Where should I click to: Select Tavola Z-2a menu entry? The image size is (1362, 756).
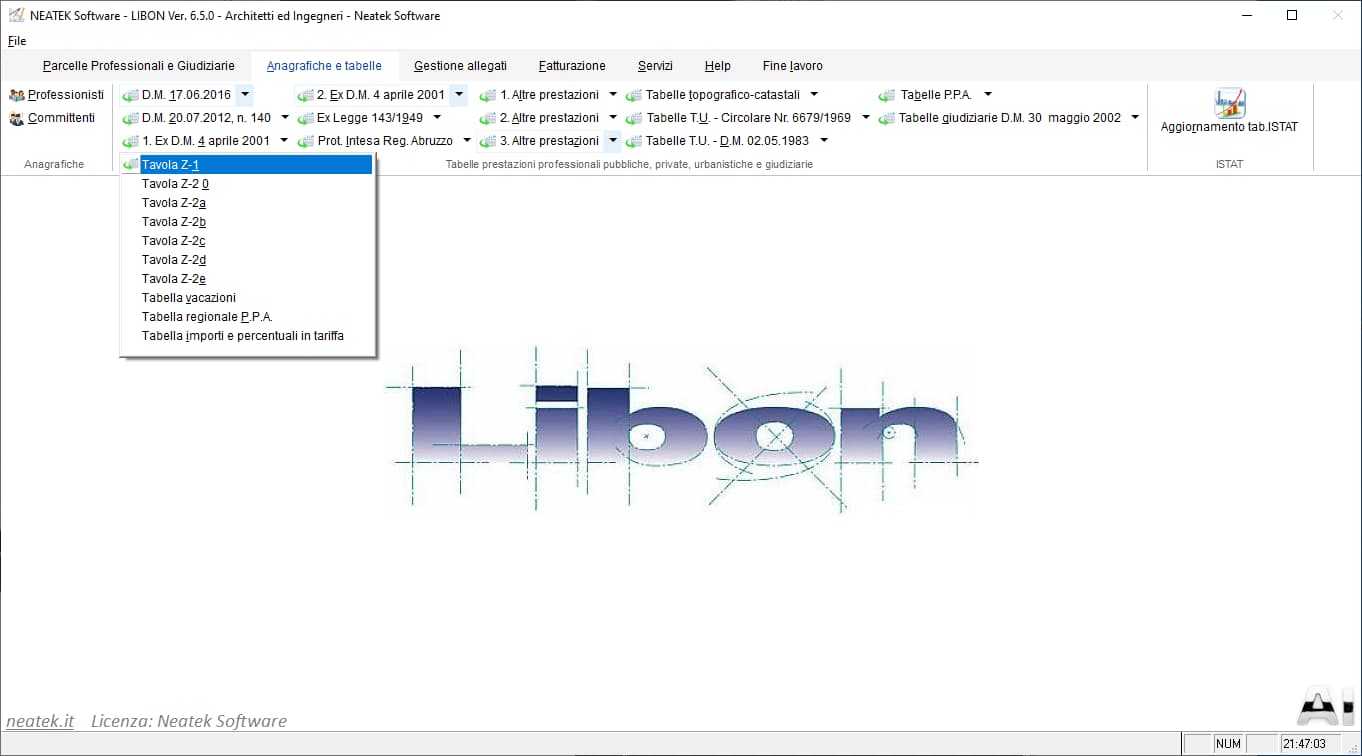(247, 203)
